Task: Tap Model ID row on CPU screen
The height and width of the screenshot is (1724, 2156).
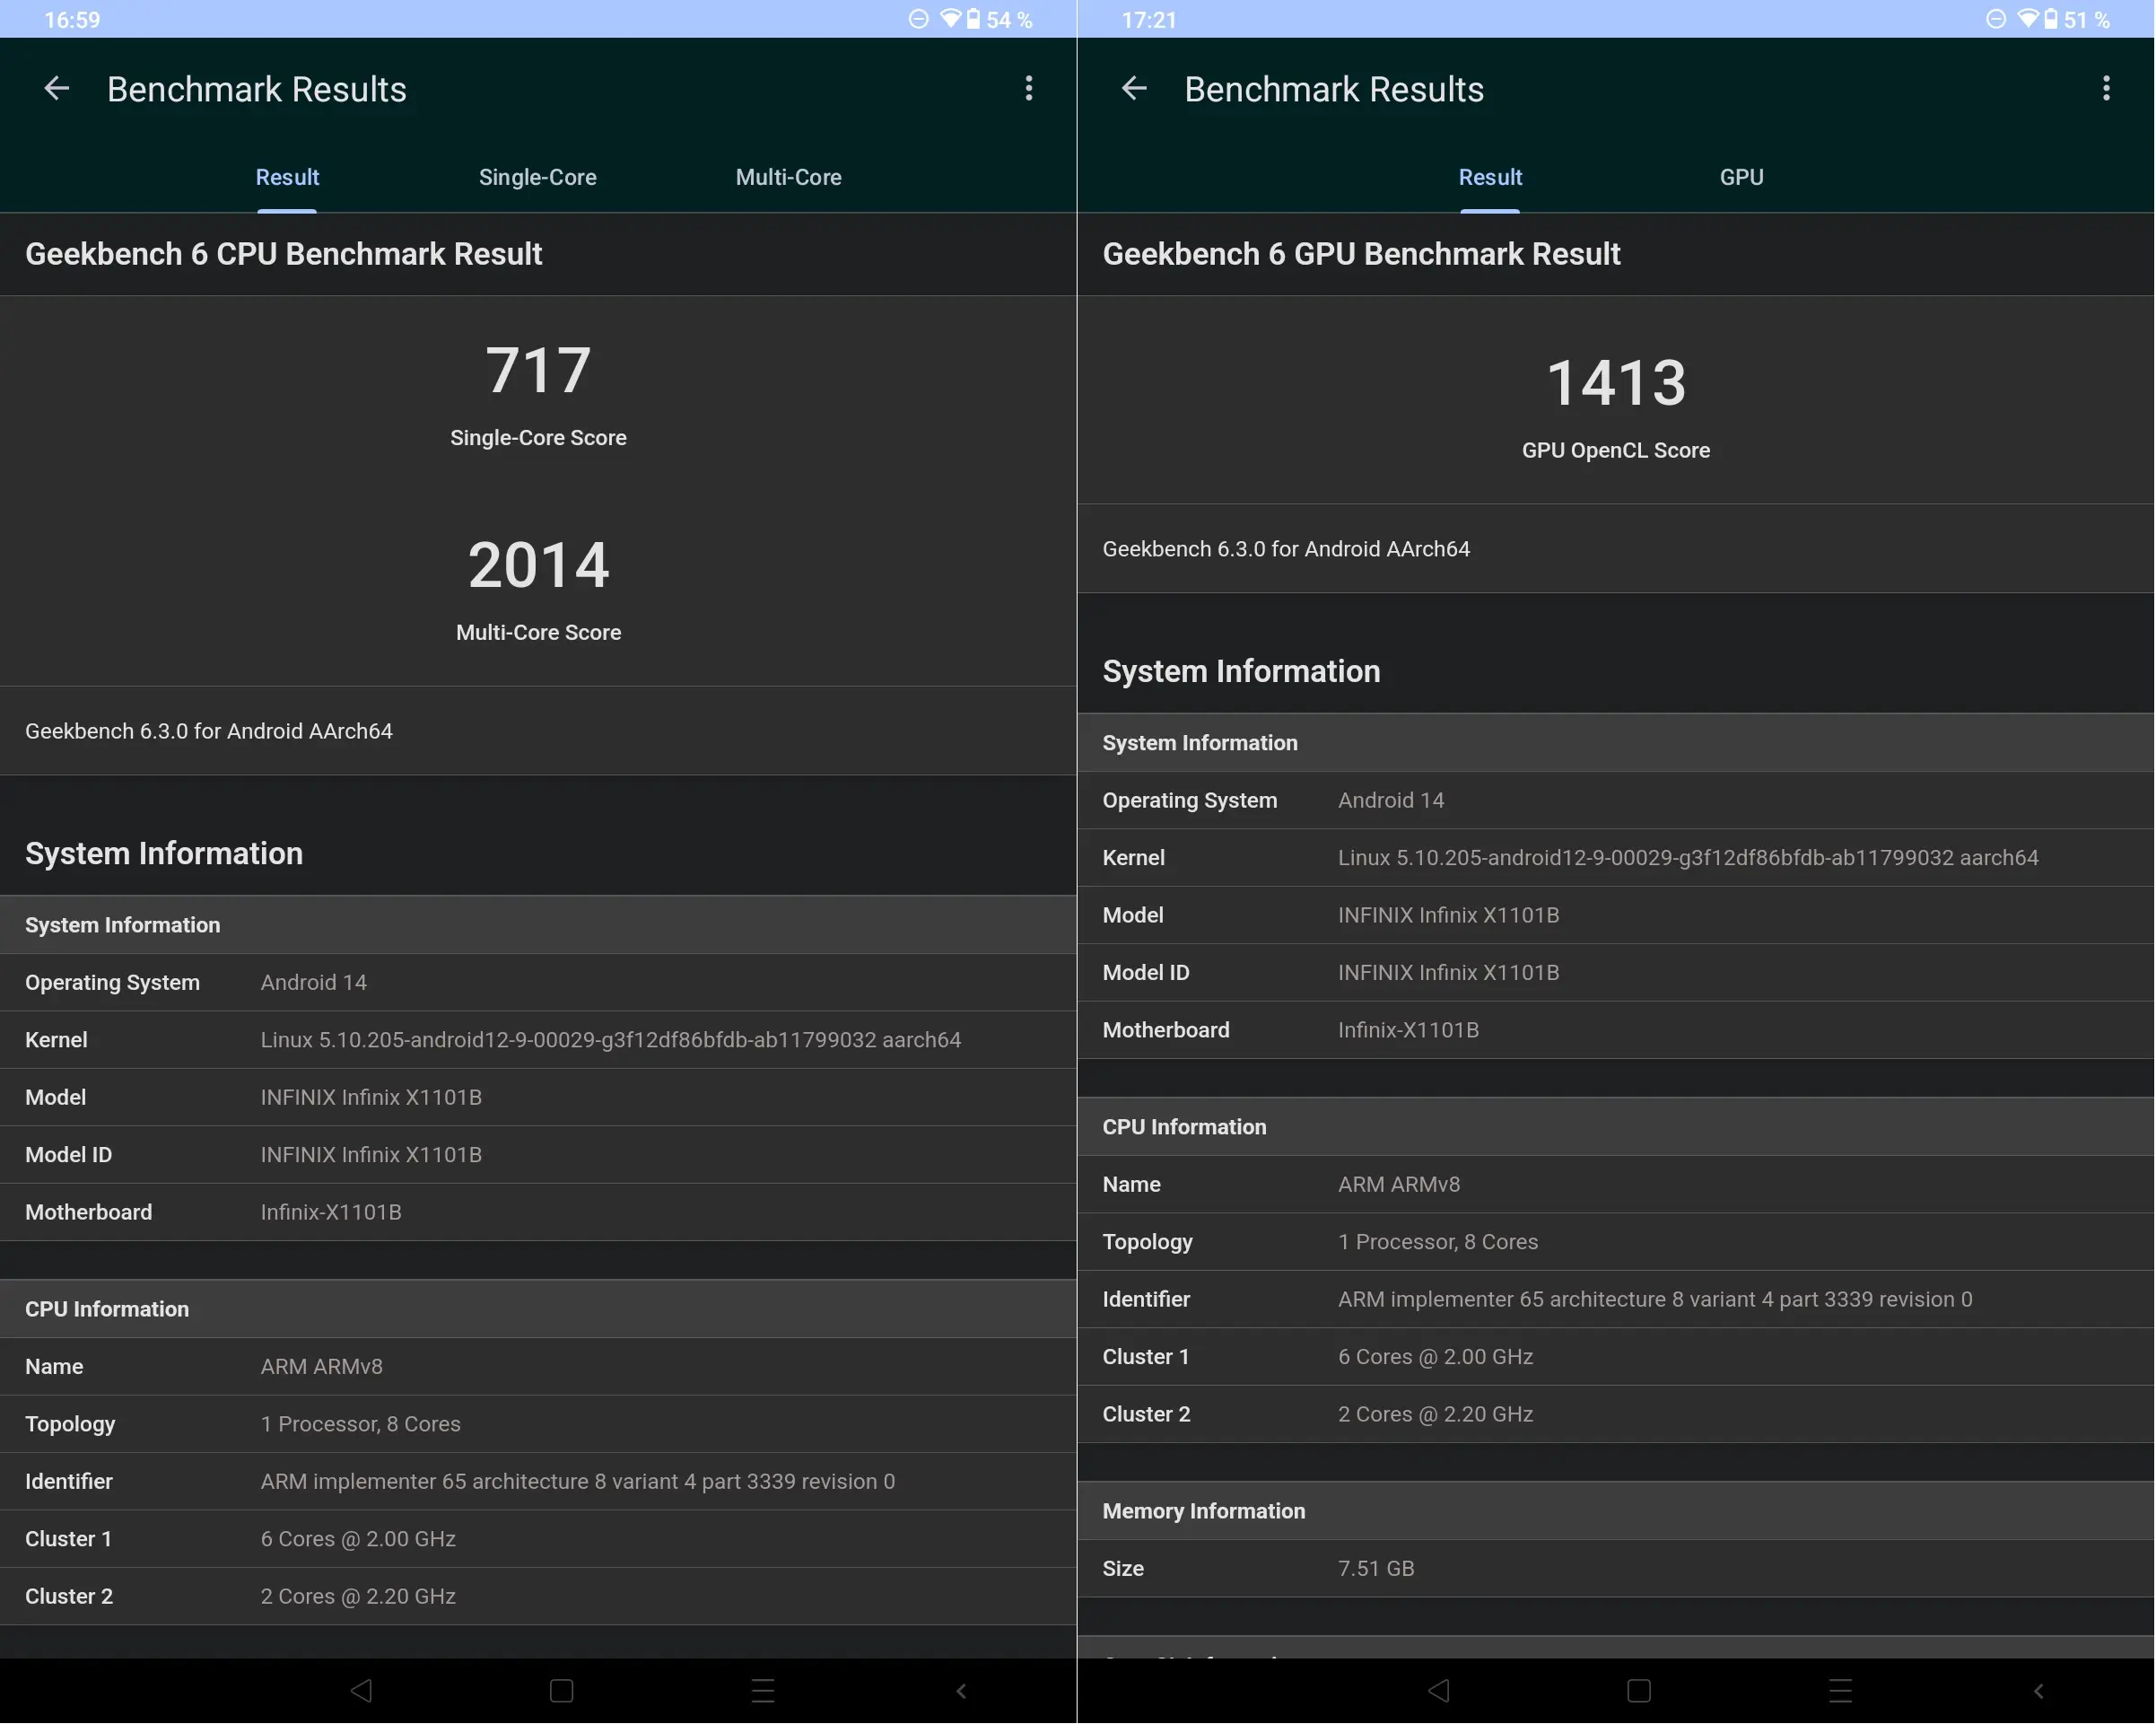Action: (538, 1155)
